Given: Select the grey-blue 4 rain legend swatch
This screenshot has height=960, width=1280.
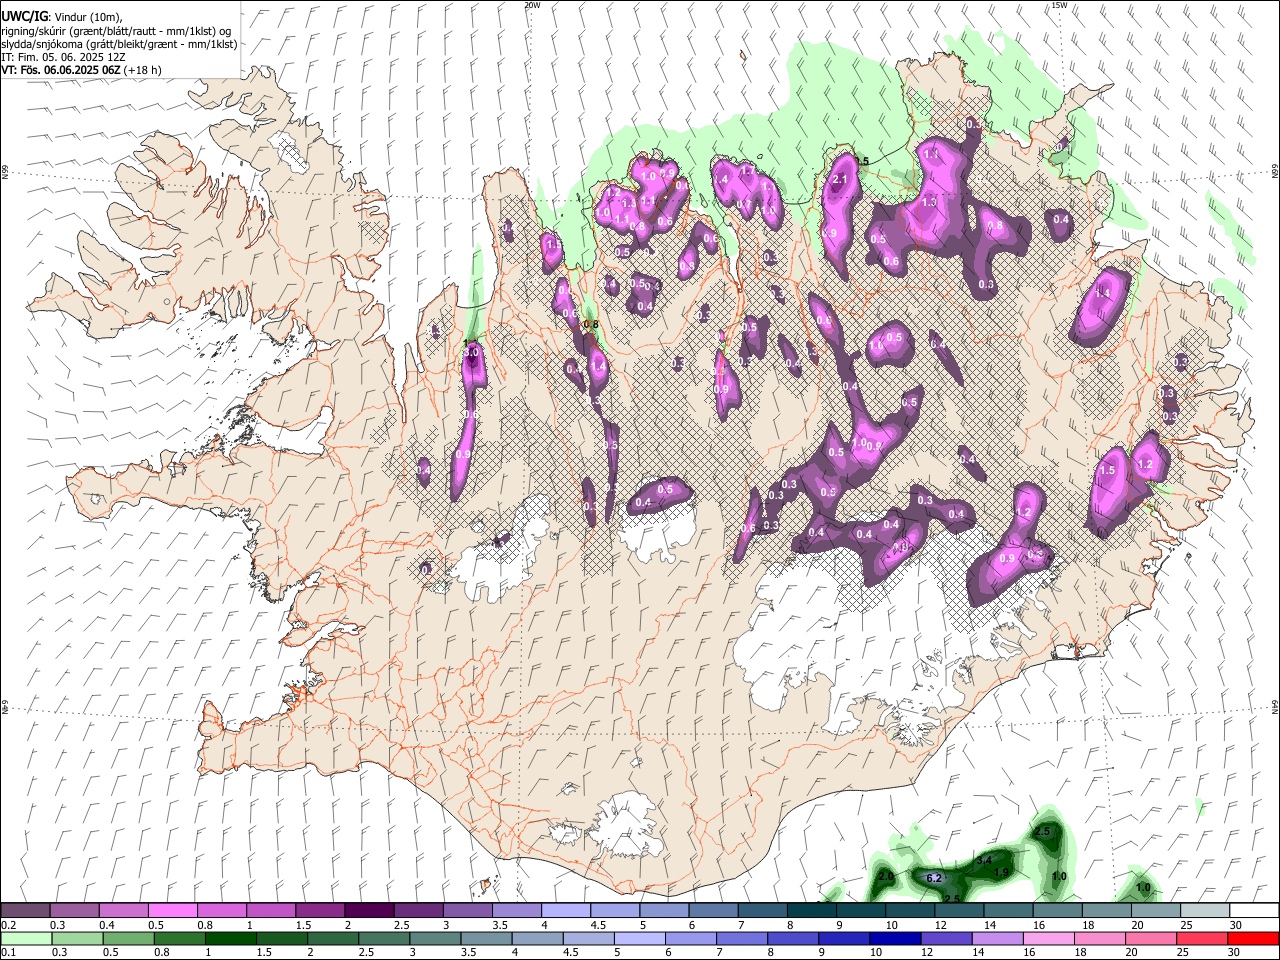Looking at the screenshot, I should point(537,938).
